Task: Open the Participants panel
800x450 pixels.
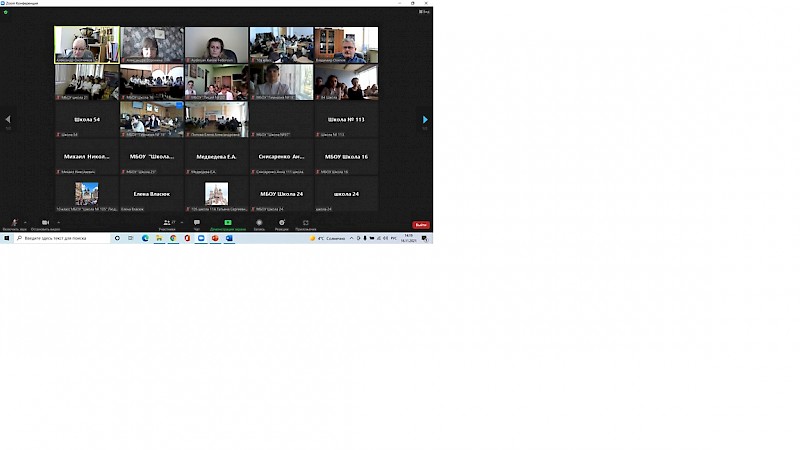Action: 167,223
